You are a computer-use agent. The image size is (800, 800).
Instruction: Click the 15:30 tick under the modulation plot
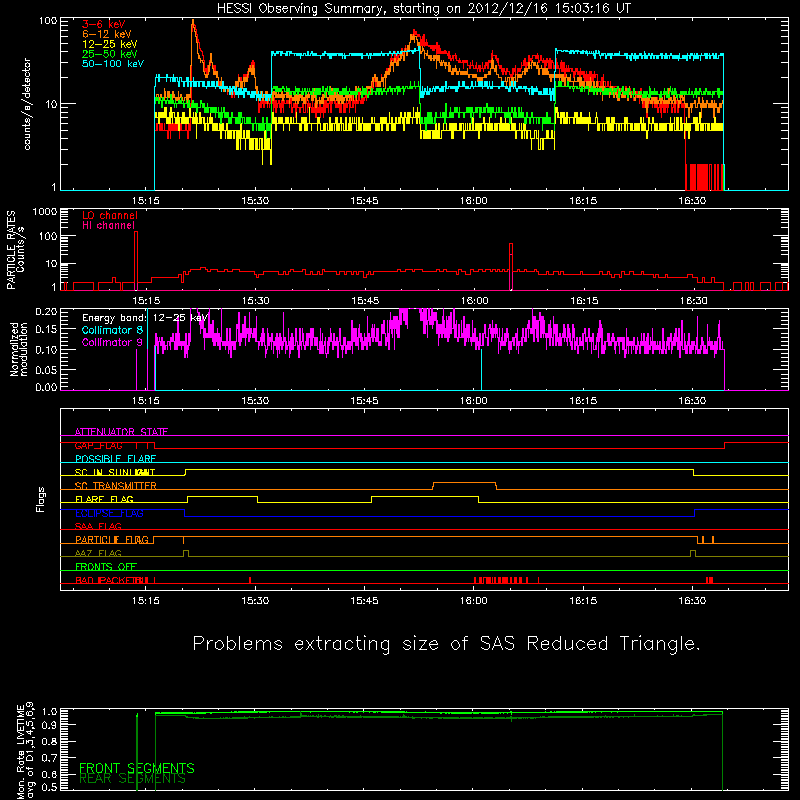[255, 401]
